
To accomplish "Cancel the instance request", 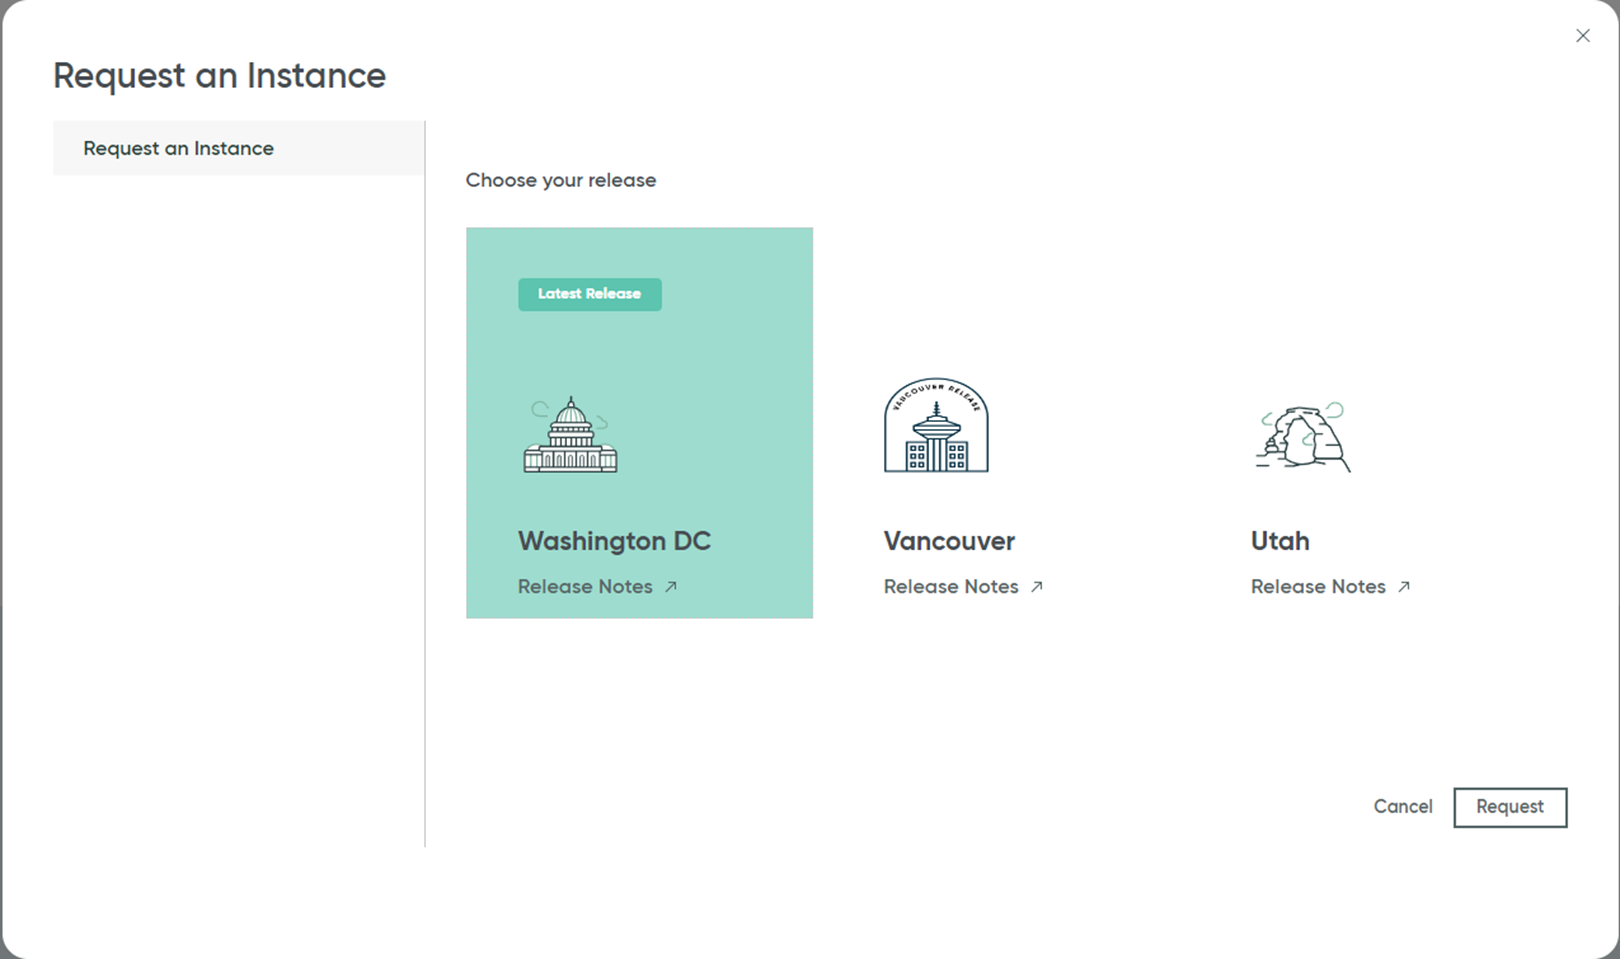I will coord(1402,807).
